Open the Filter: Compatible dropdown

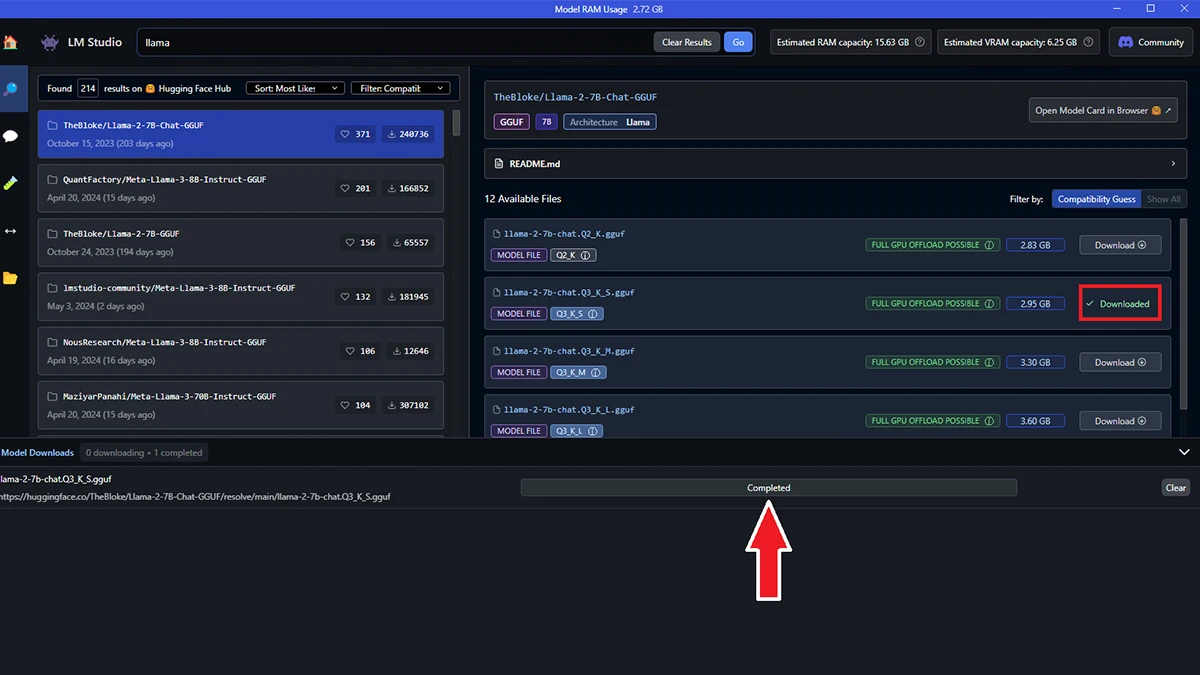click(400, 88)
